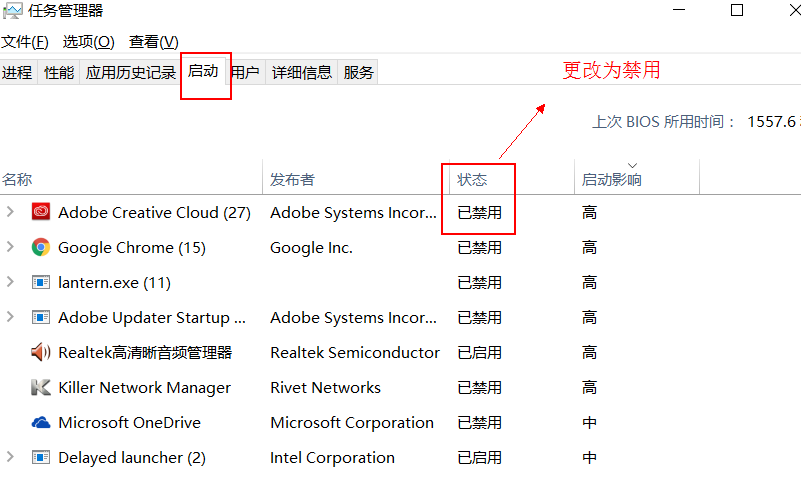Click the Microsoft OneDrive cloud icon
Screen dimensions: 801x481
tap(41, 422)
